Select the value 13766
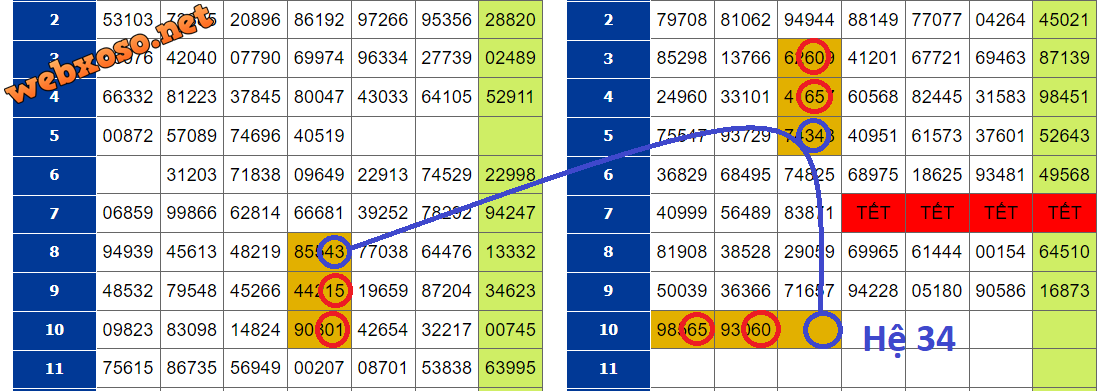Image resolution: width=1114 pixels, height=391 pixels. pos(746,58)
